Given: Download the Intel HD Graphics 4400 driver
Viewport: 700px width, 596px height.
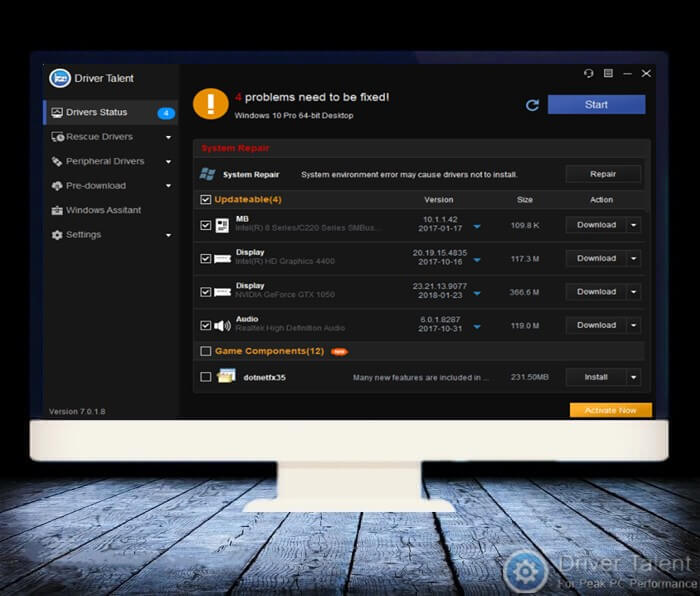Looking at the screenshot, I should (x=596, y=258).
